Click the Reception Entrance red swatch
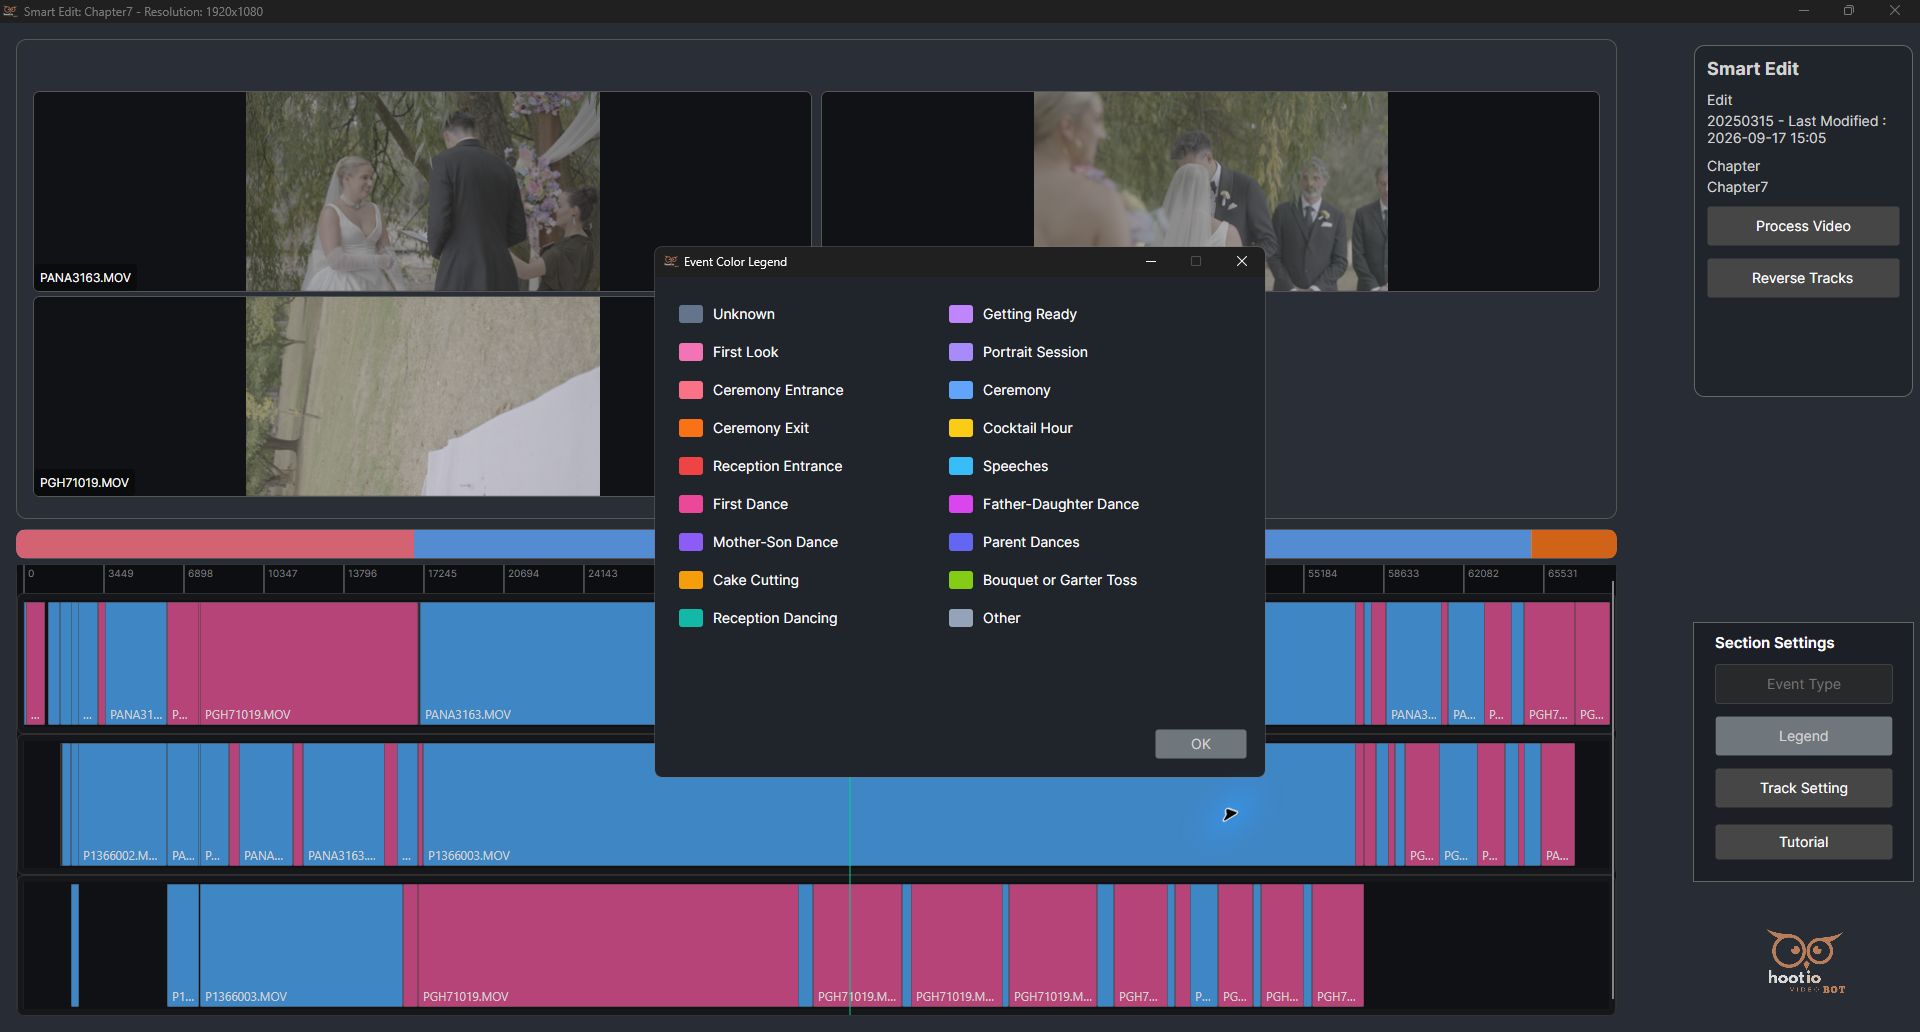1920x1032 pixels. (691, 466)
